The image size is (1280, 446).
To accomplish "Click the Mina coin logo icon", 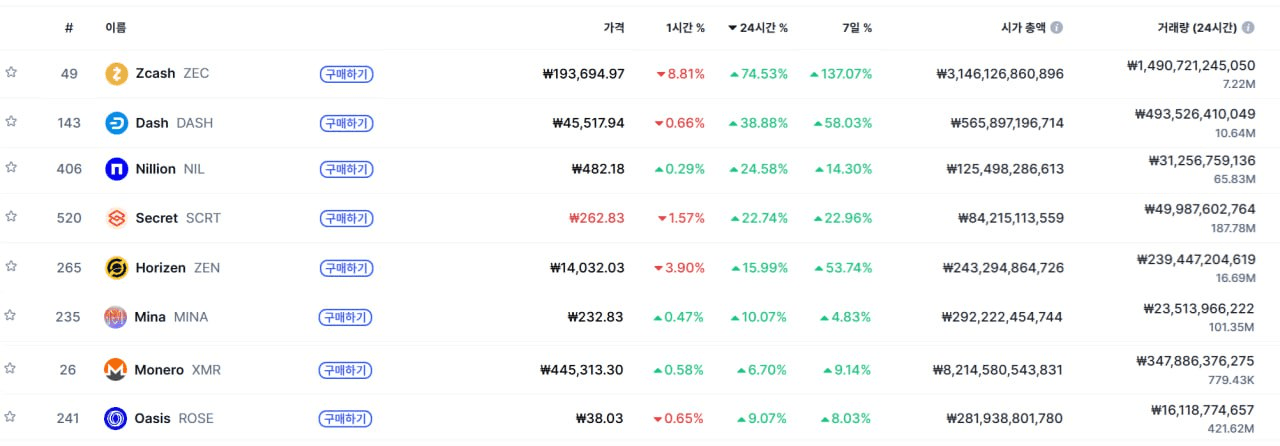I will click(x=116, y=317).
